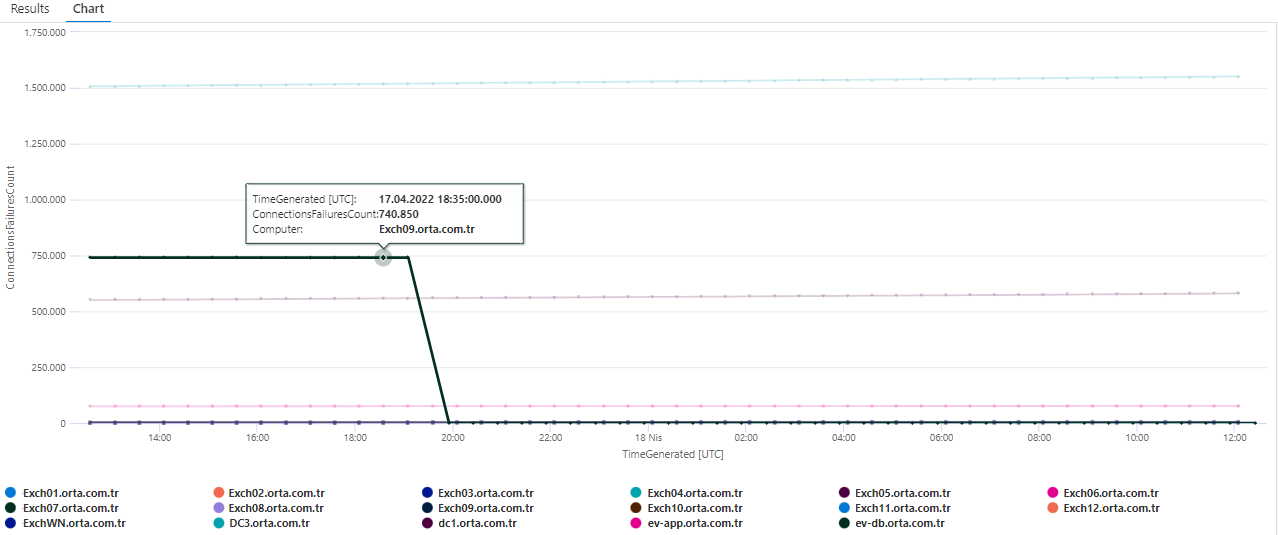Click the 1.750.000 y-axis label

(x=45, y=32)
